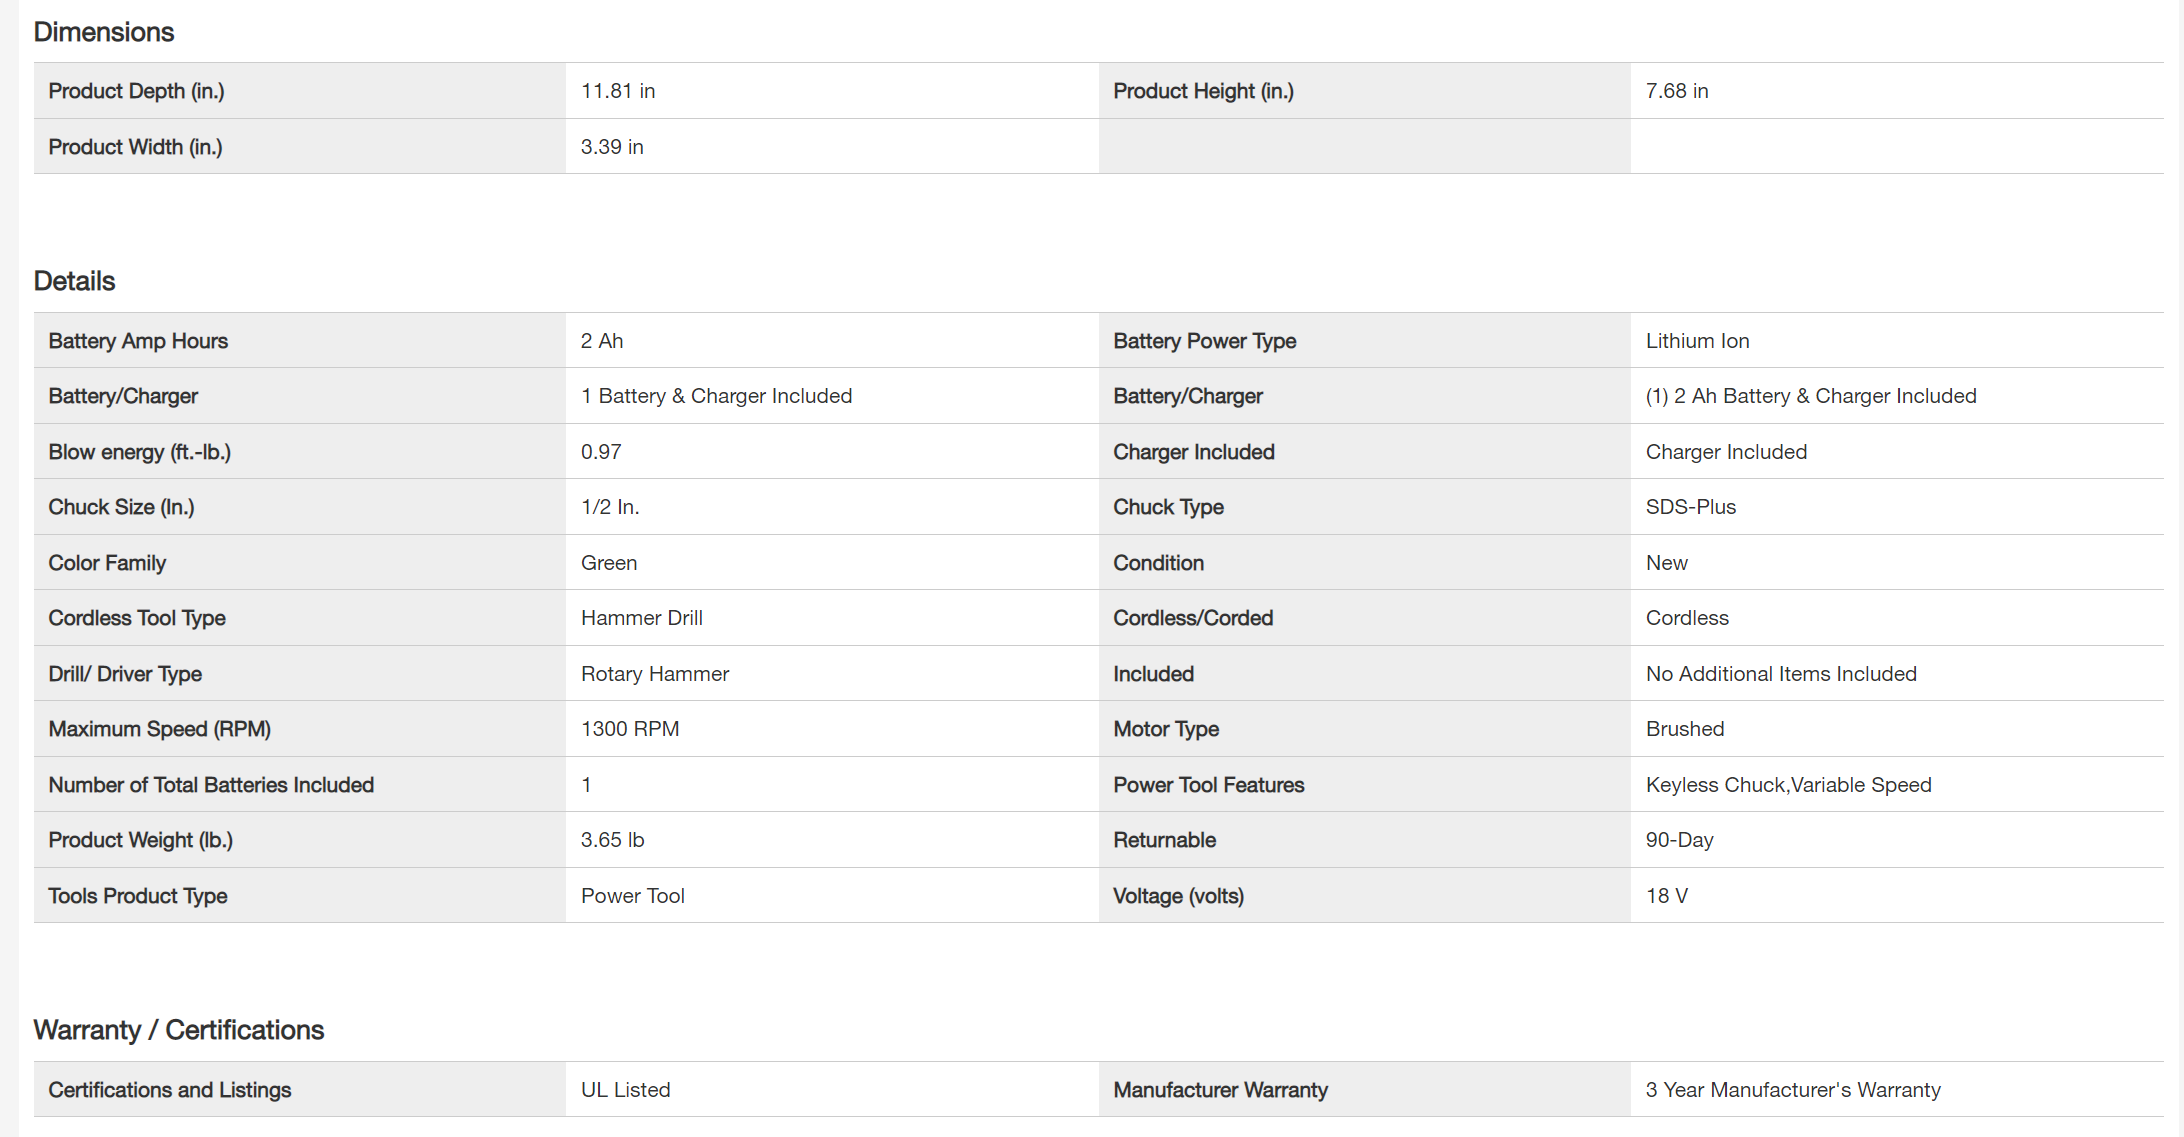The image size is (2184, 1137).
Task: Click the Lithium Ion value cell
Action: point(1697,341)
